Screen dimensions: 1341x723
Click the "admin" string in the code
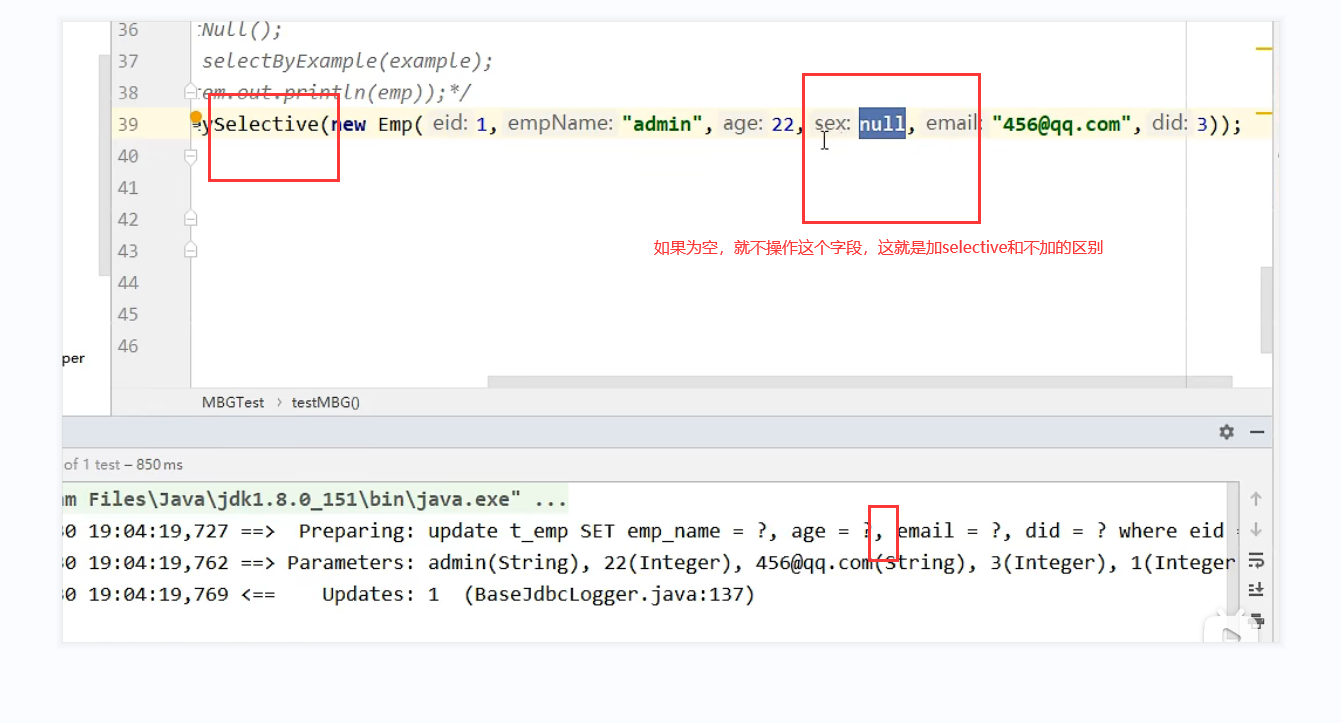[663, 124]
